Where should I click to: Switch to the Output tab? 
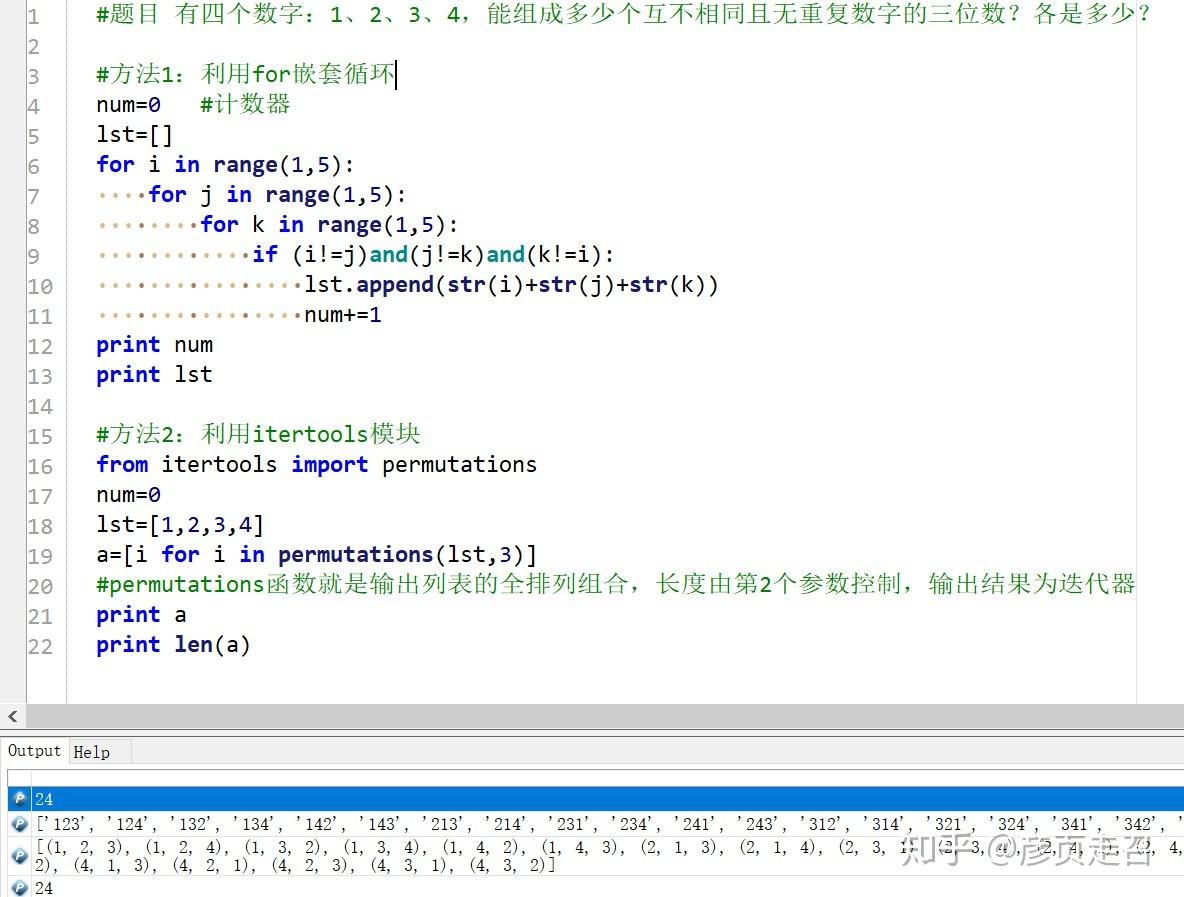tap(34, 750)
